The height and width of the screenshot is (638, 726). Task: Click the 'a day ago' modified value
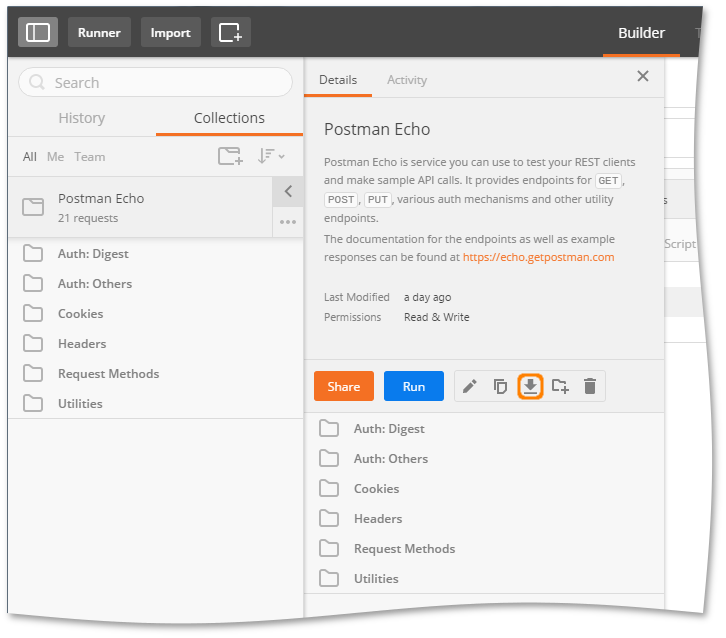pyautogui.click(x=427, y=297)
